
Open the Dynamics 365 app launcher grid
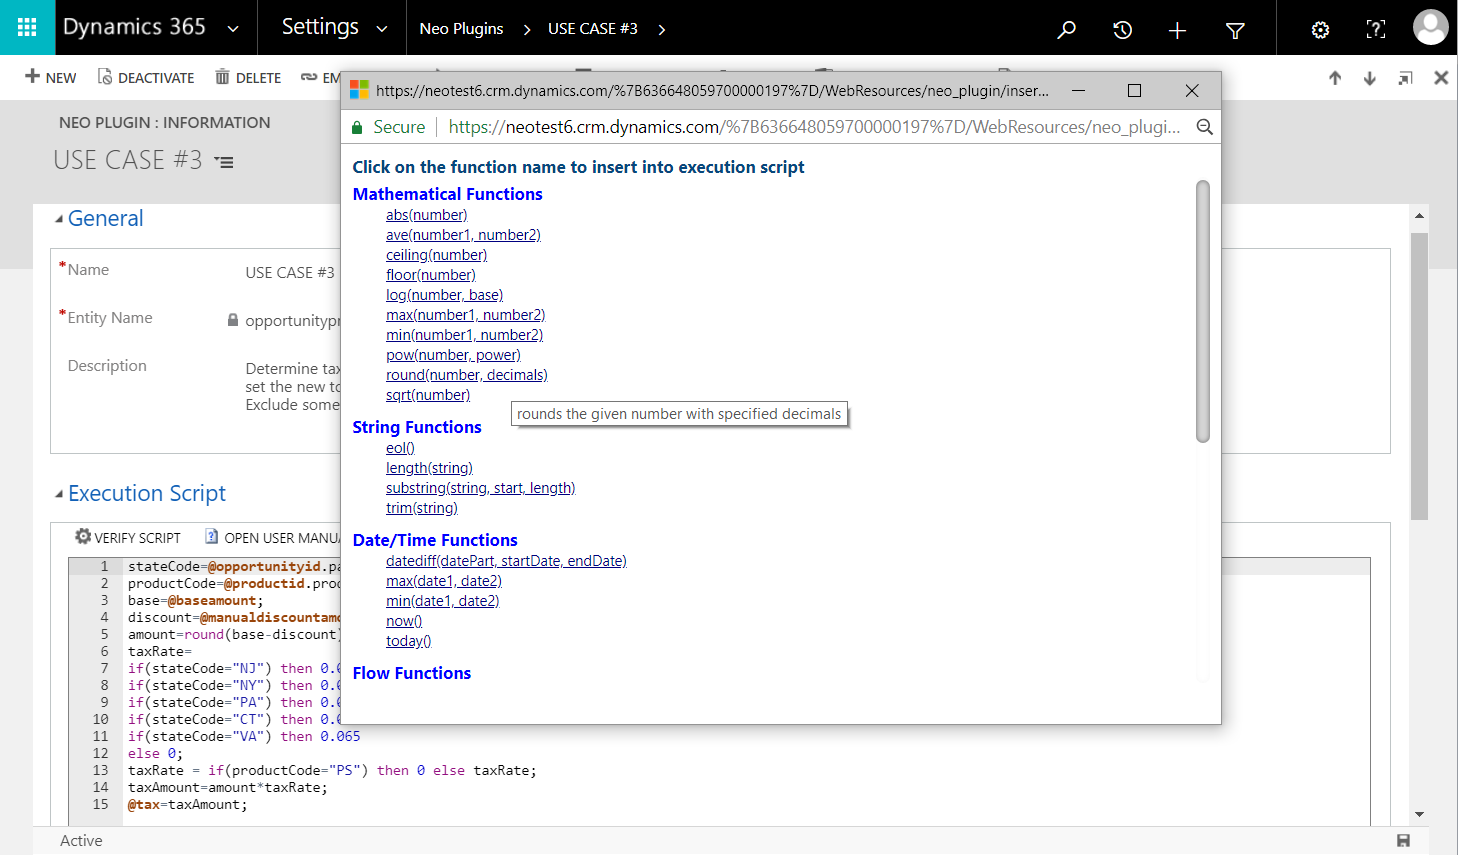click(x=27, y=27)
